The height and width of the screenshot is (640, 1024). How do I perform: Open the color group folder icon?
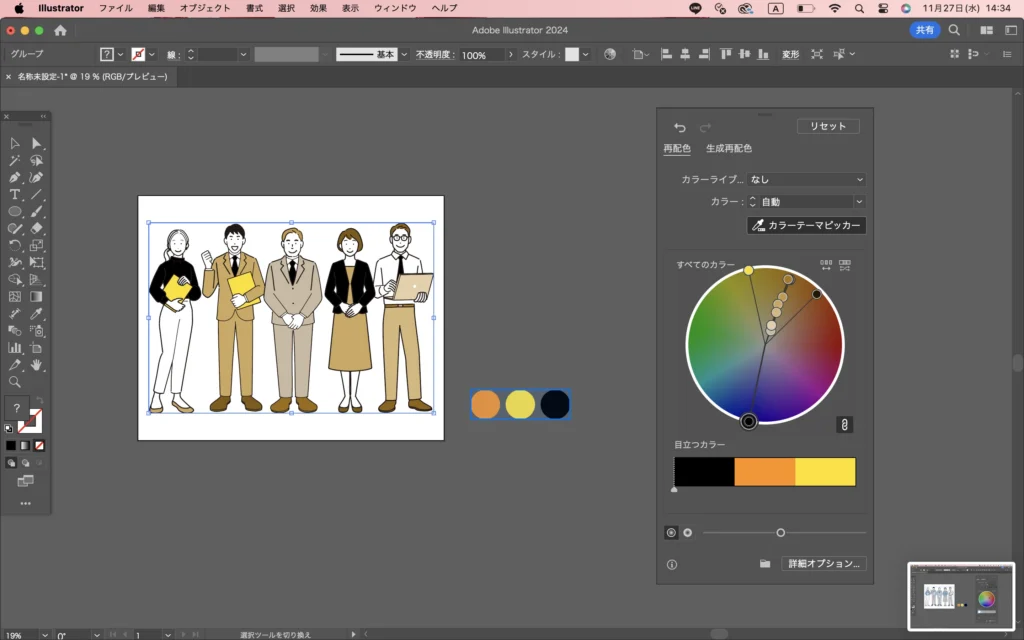tap(765, 564)
